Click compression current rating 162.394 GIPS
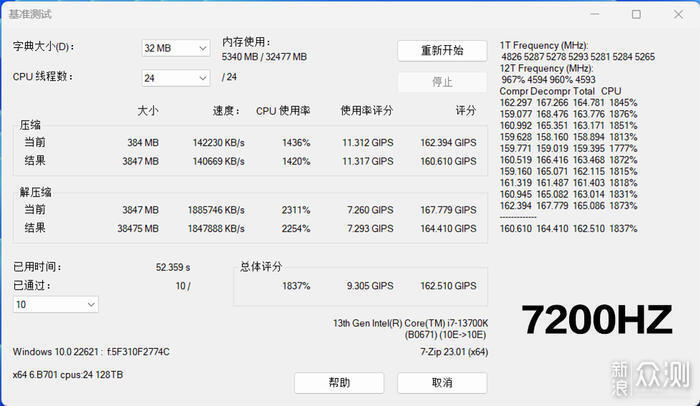The height and width of the screenshot is (406, 700). [448, 143]
